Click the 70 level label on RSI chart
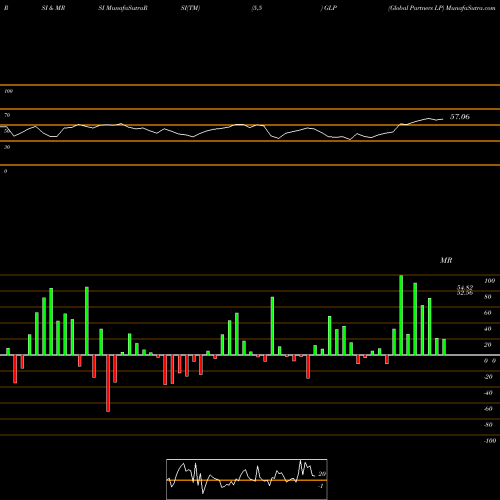 tap(7, 115)
